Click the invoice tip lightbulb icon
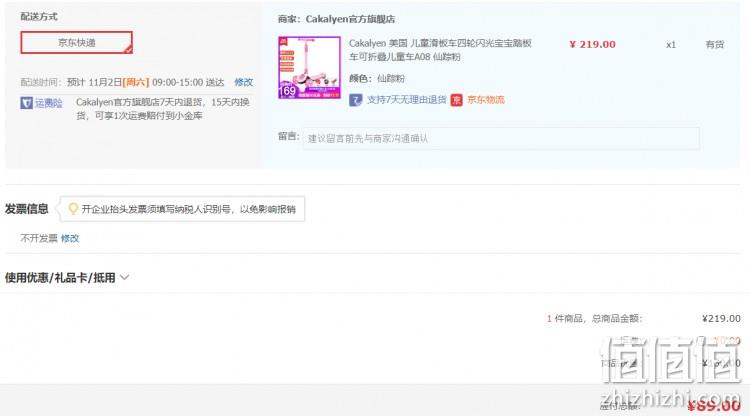The image size is (750, 416). pos(73,209)
